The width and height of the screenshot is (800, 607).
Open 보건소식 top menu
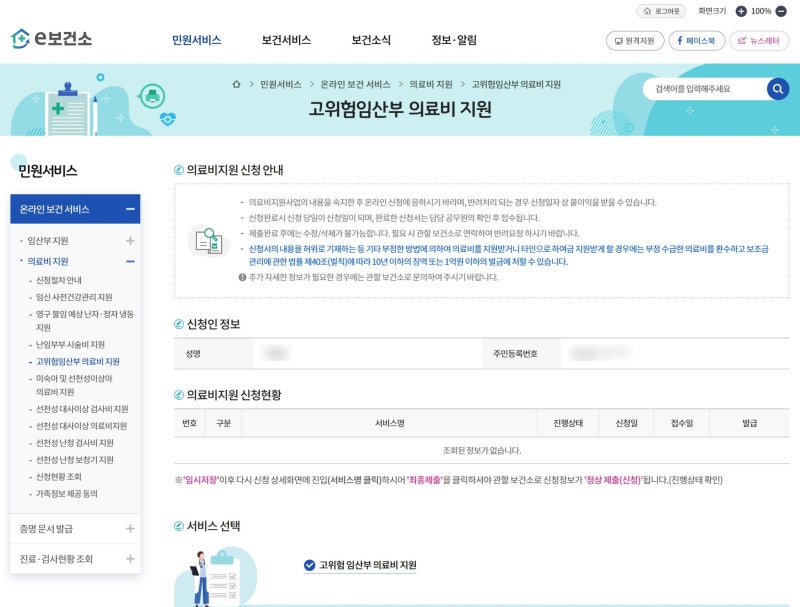pyautogui.click(x=371, y=40)
